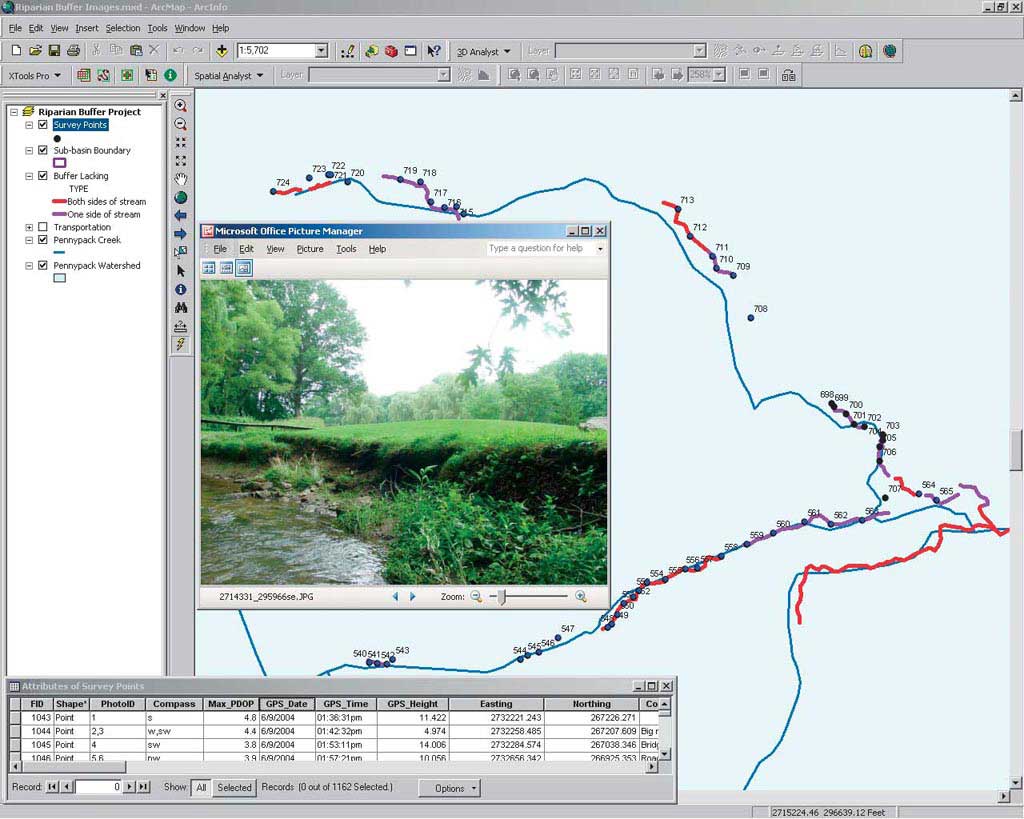Go to last record button
This screenshot has height=819, width=1024.
pyautogui.click(x=144, y=787)
